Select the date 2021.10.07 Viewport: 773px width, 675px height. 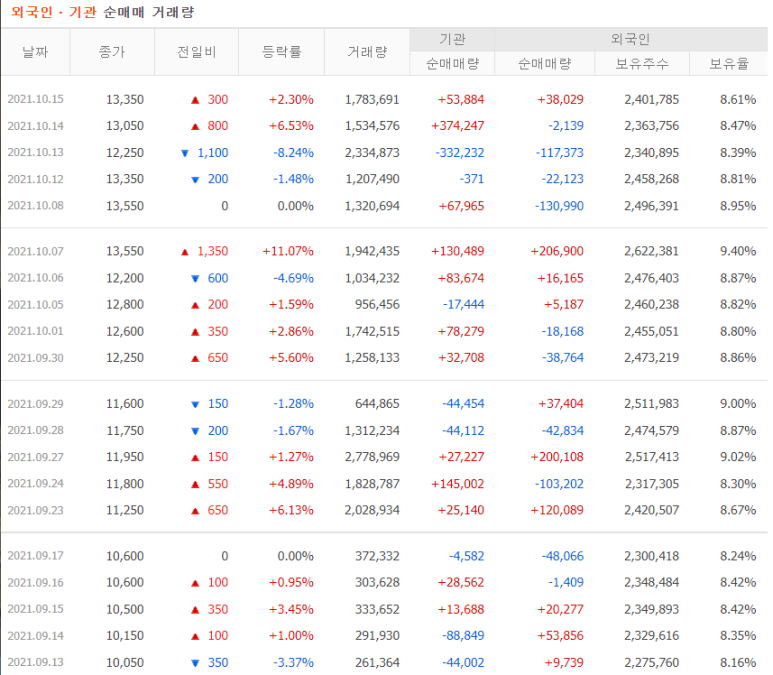coord(35,251)
